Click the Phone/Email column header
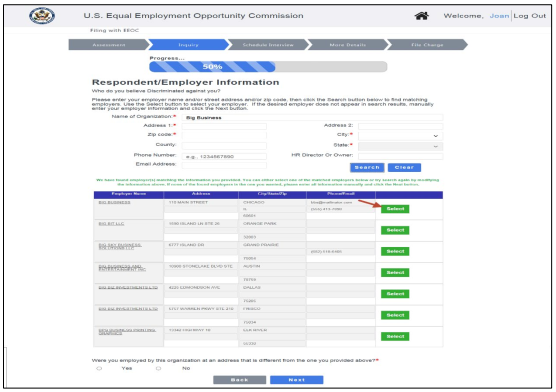The width and height of the screenshot is (556, 392). [341, 194]
